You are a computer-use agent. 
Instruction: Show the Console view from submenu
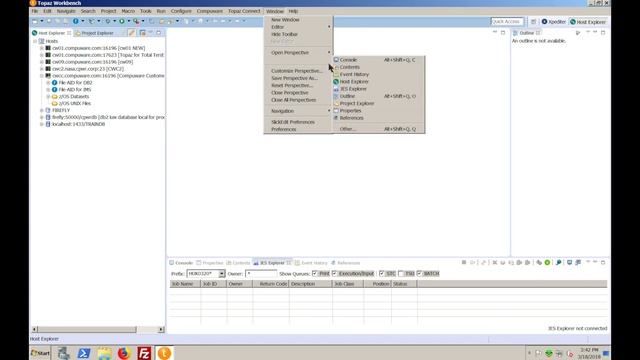point(348,60)
